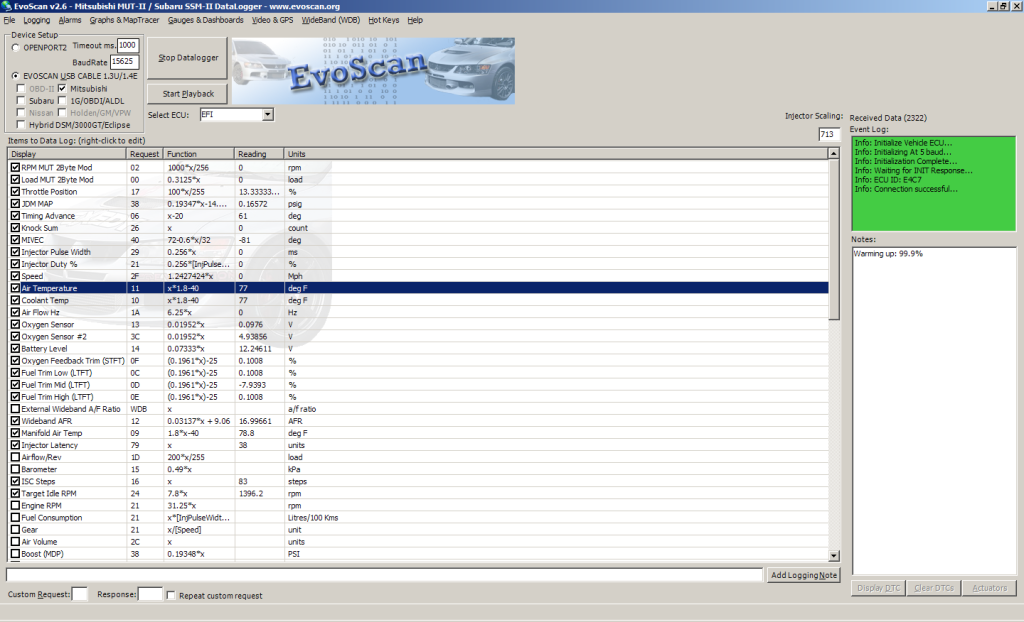Click the Response input field
1024x622 pixels.
click(150, 595)
